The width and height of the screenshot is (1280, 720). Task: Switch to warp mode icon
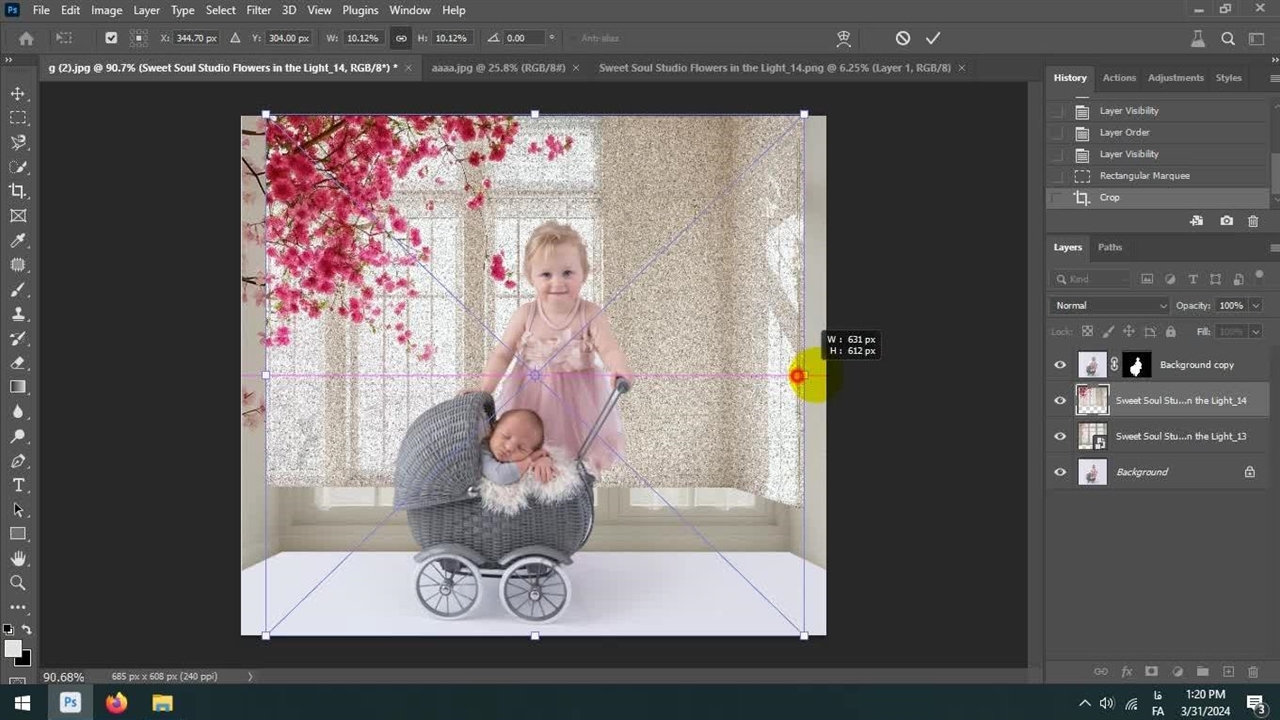click(844, 38)
